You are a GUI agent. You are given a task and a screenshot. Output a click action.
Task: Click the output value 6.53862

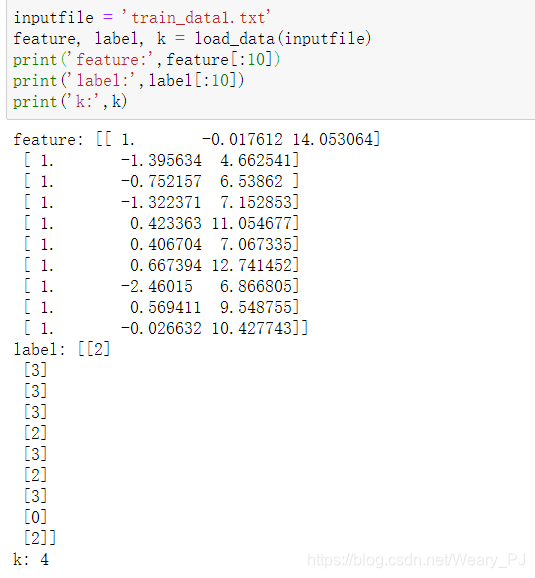(251, 182)
